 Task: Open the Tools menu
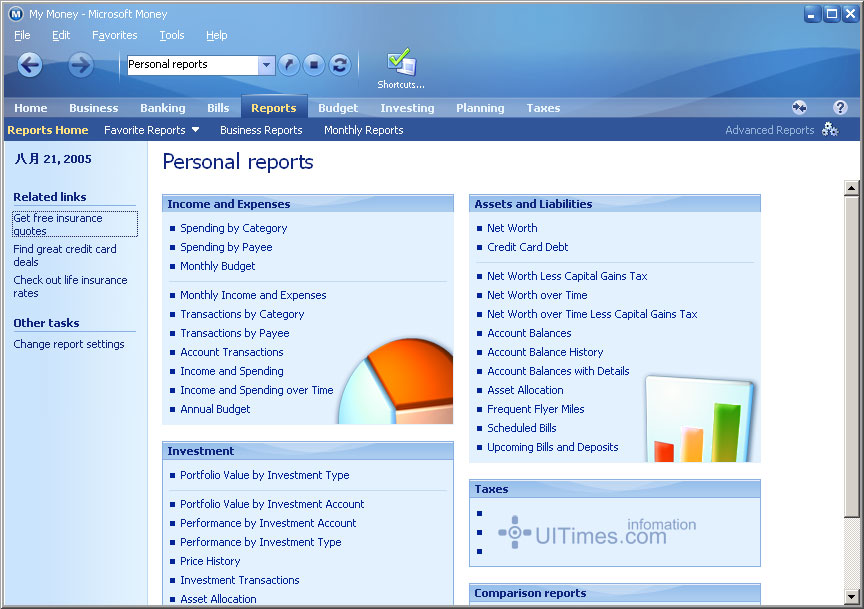pos(172,35)
